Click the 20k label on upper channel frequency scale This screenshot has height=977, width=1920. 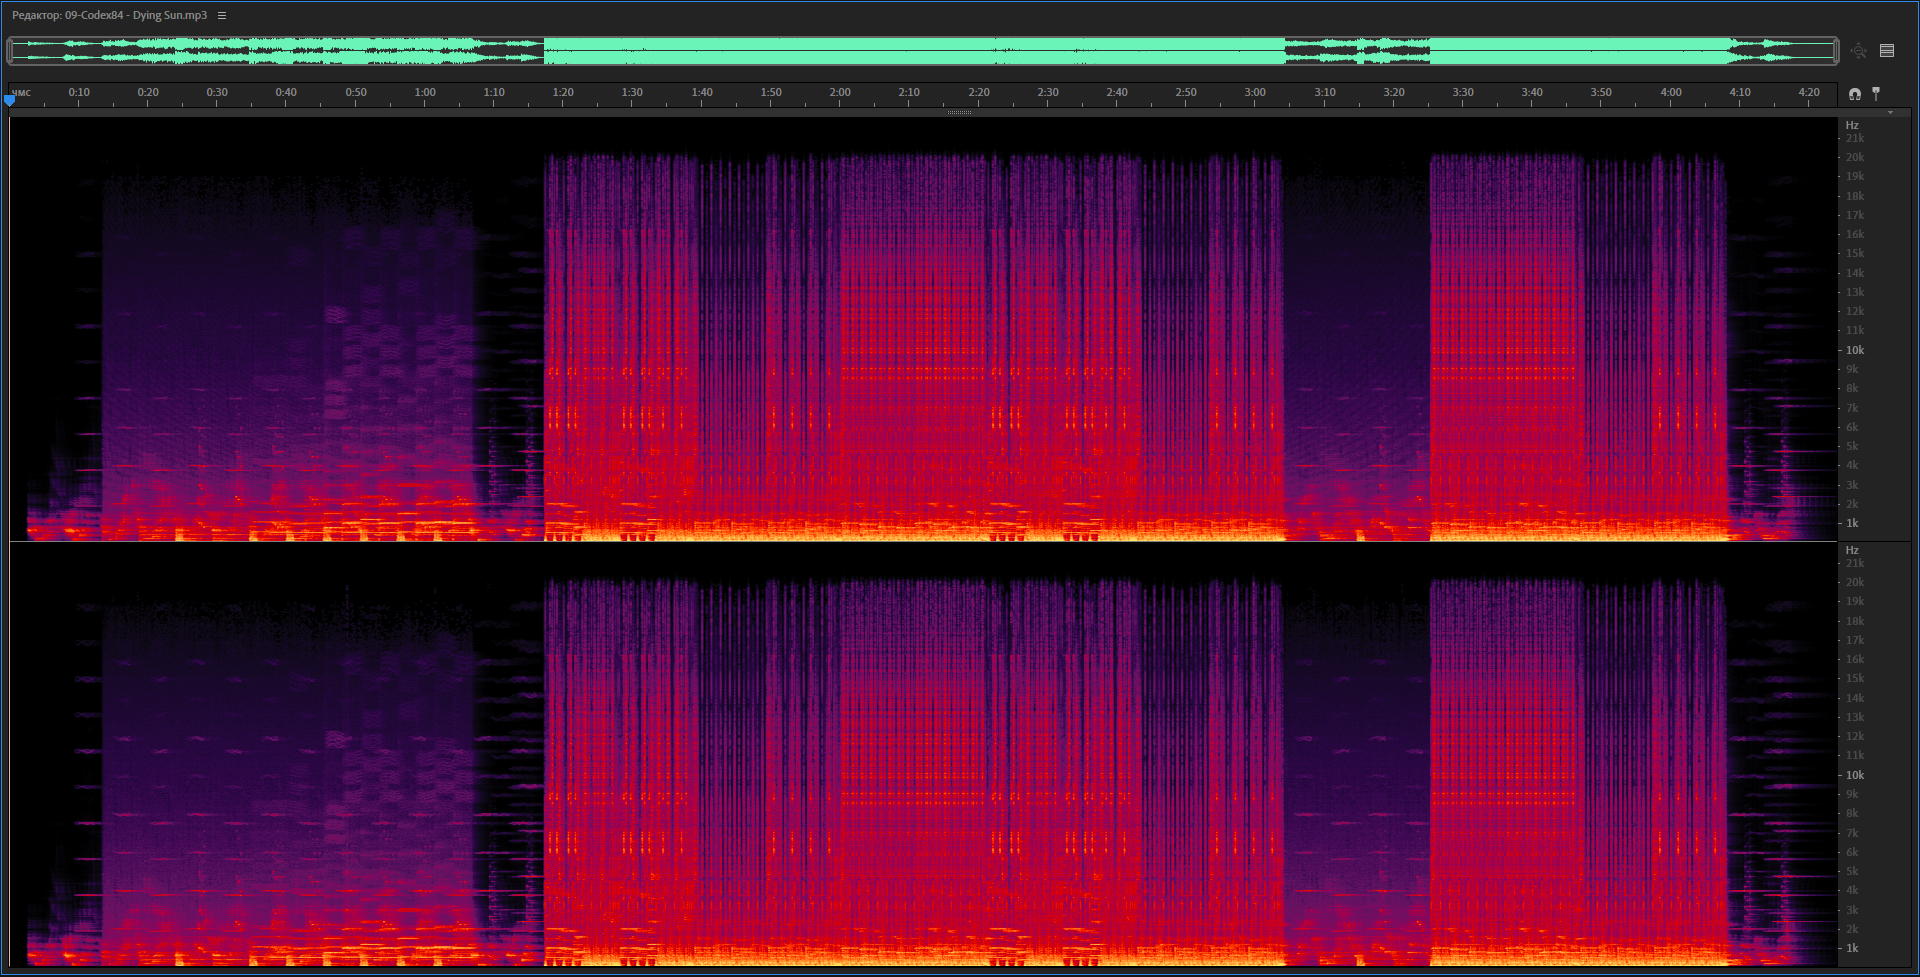coord(1855,157)
